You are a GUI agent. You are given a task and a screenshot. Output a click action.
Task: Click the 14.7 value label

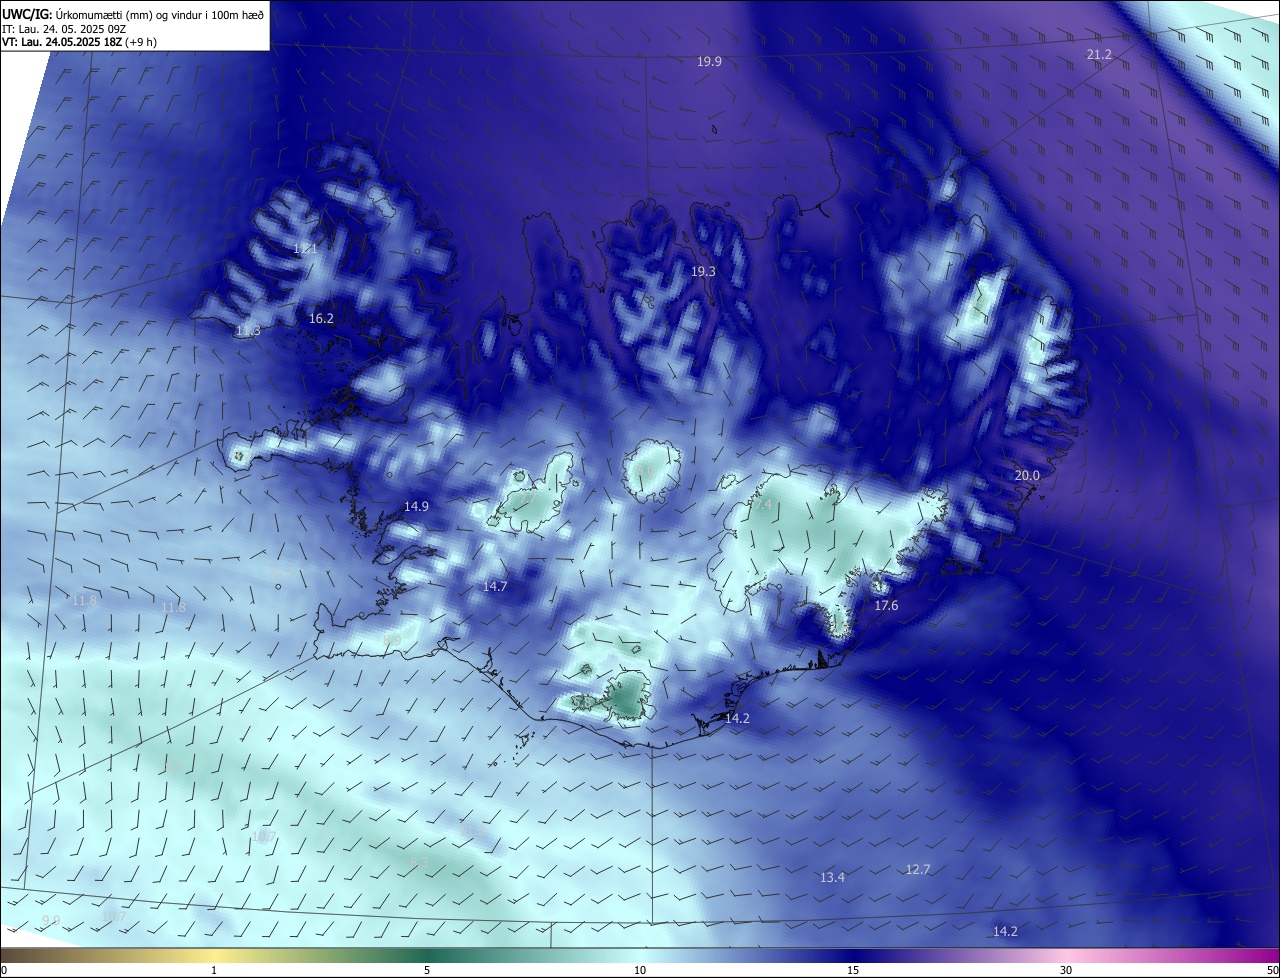click(x=495, y=587)
